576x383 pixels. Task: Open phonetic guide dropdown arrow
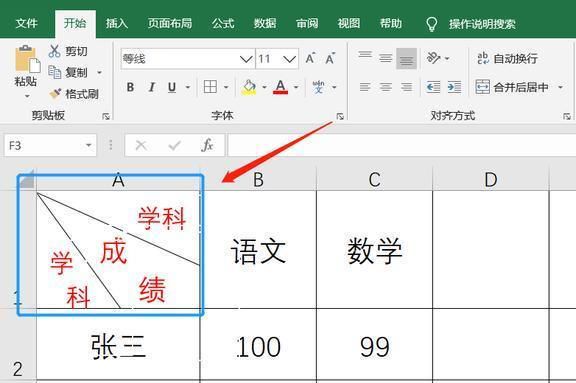[334, 87]
